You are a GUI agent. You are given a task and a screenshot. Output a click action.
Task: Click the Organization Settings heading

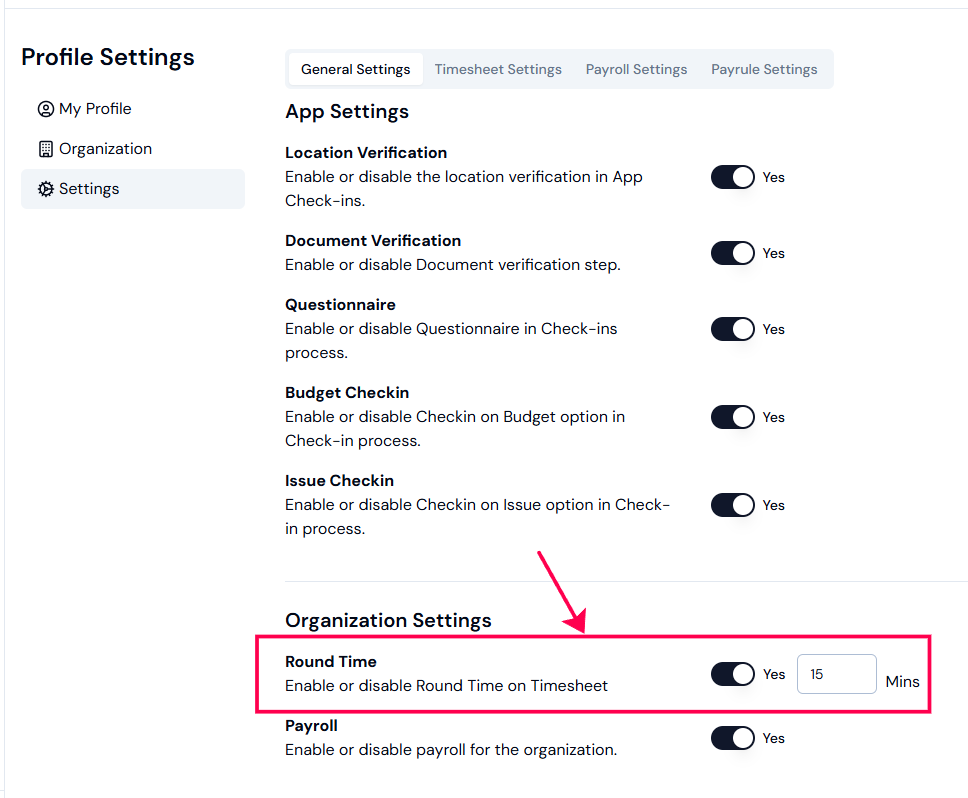click(x=388, y=620)
